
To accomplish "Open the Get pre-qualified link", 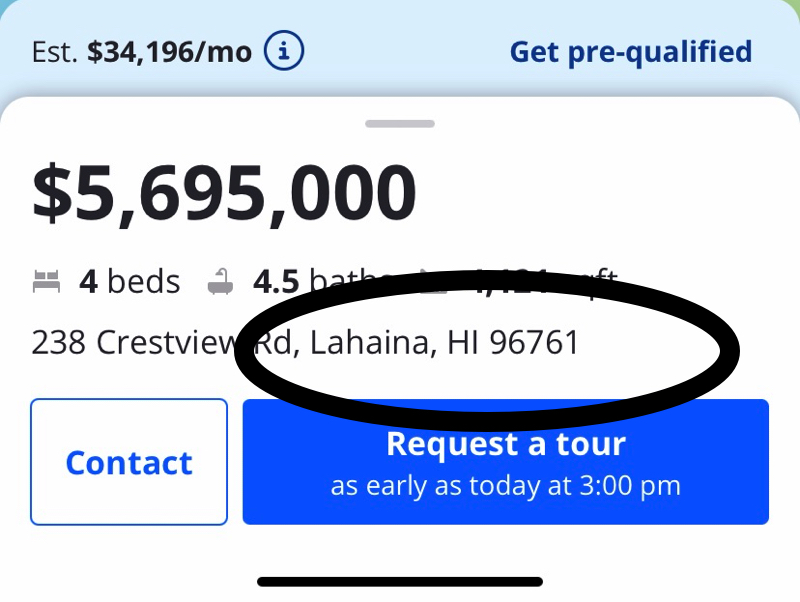I will click(631, 51).
